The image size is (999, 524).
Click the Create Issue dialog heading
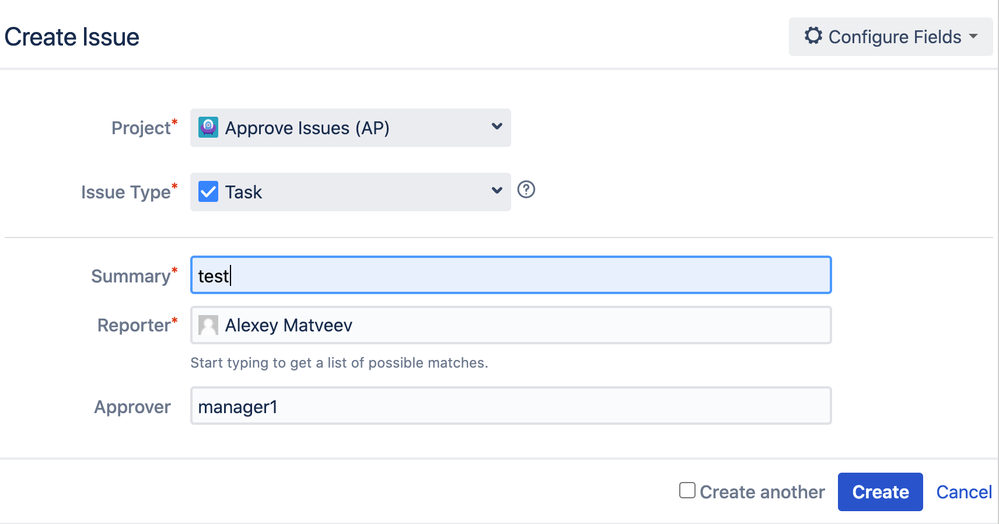[71, 37]
